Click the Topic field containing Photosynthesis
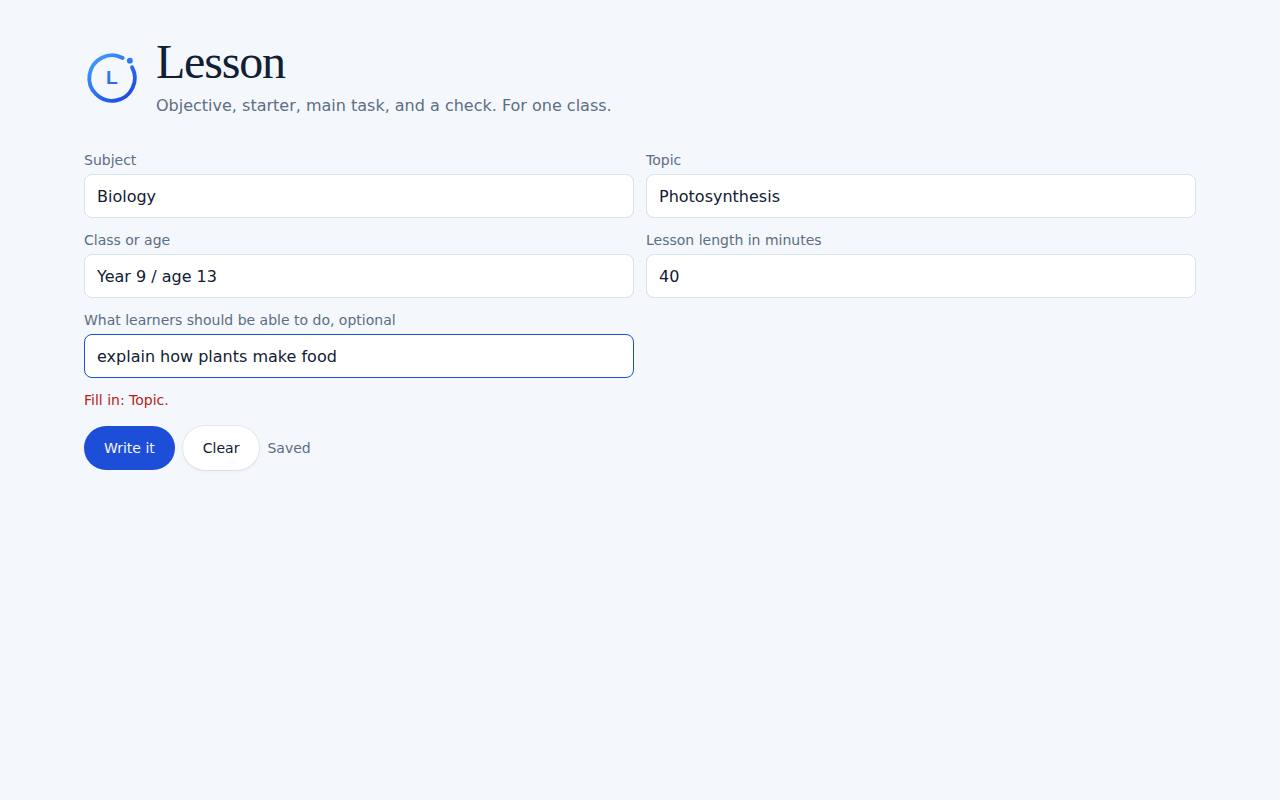The width and height of the screenshot is (1280, 800). tap(921, 196)
